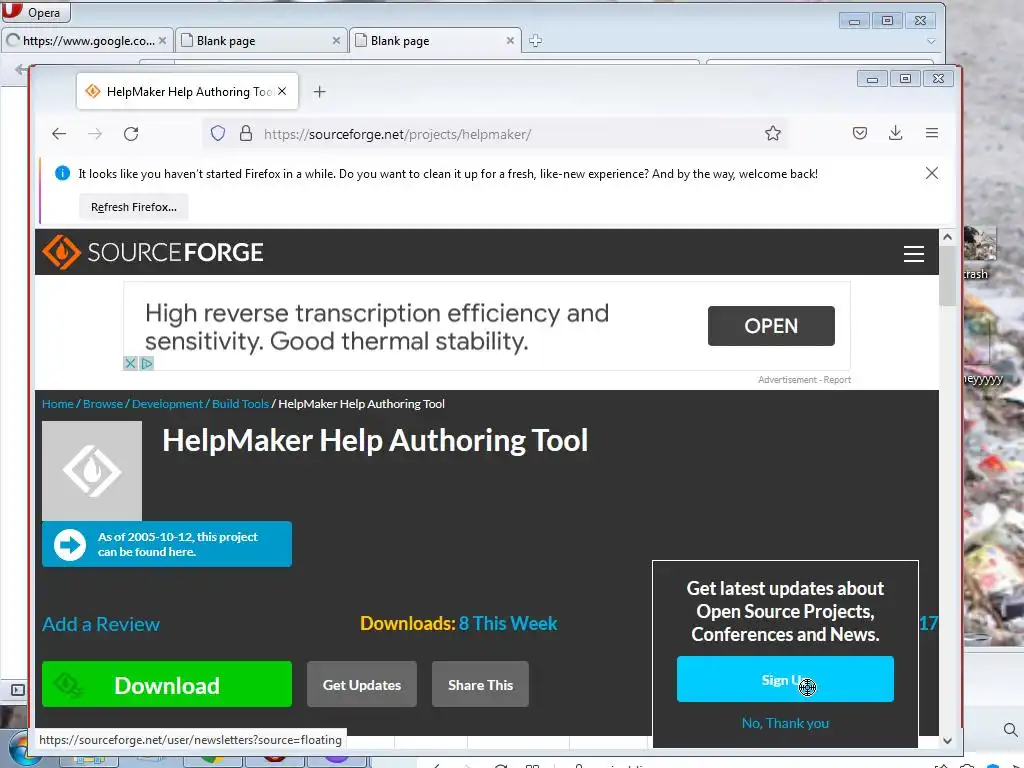Toggle the Opera panel icon at bottom left

(x=18, y=690)
